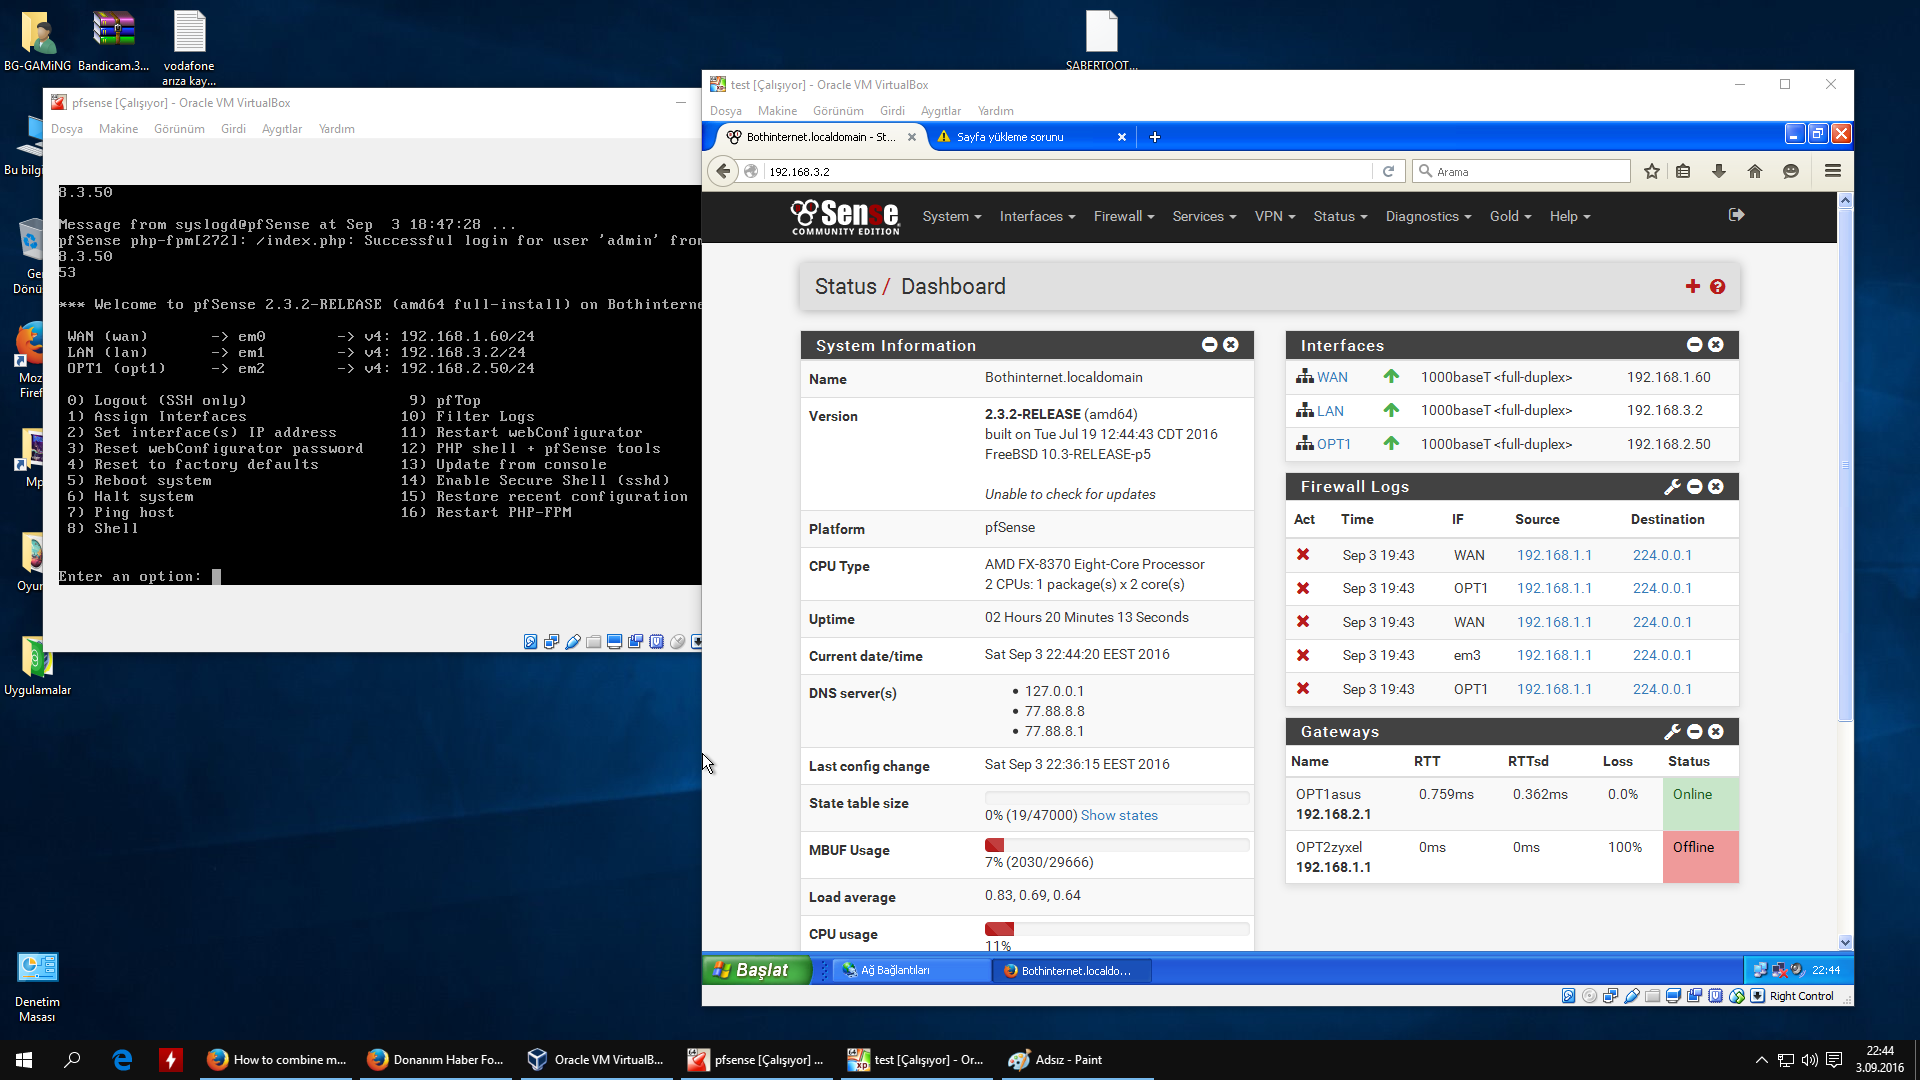This screenshot has height=1080, width=1920.
Task: Collapse the Firewall Logs widget
Action: (x=1695, y=487)
